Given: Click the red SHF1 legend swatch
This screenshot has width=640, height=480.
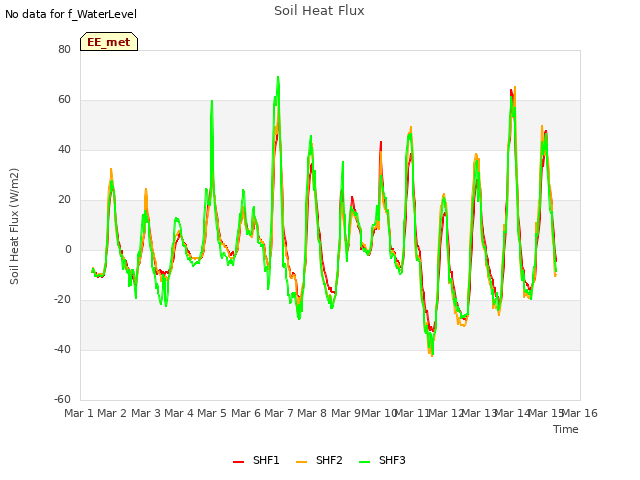Looking at the screenshot, I should pyautogui.click(x=238, y=462).
